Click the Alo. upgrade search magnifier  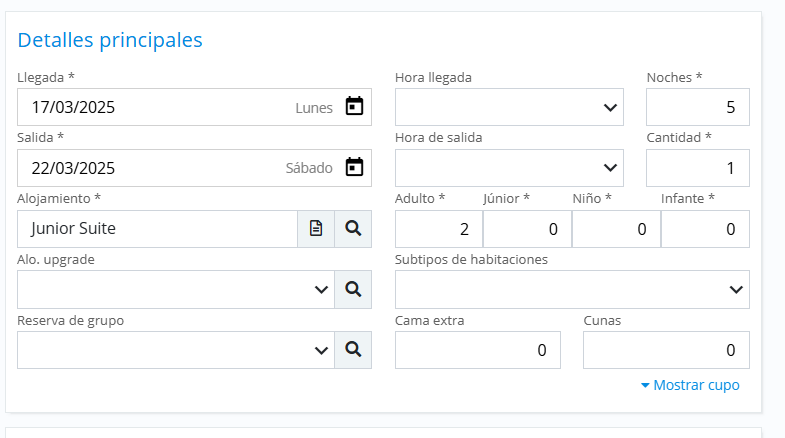click(x=353, y=290)
